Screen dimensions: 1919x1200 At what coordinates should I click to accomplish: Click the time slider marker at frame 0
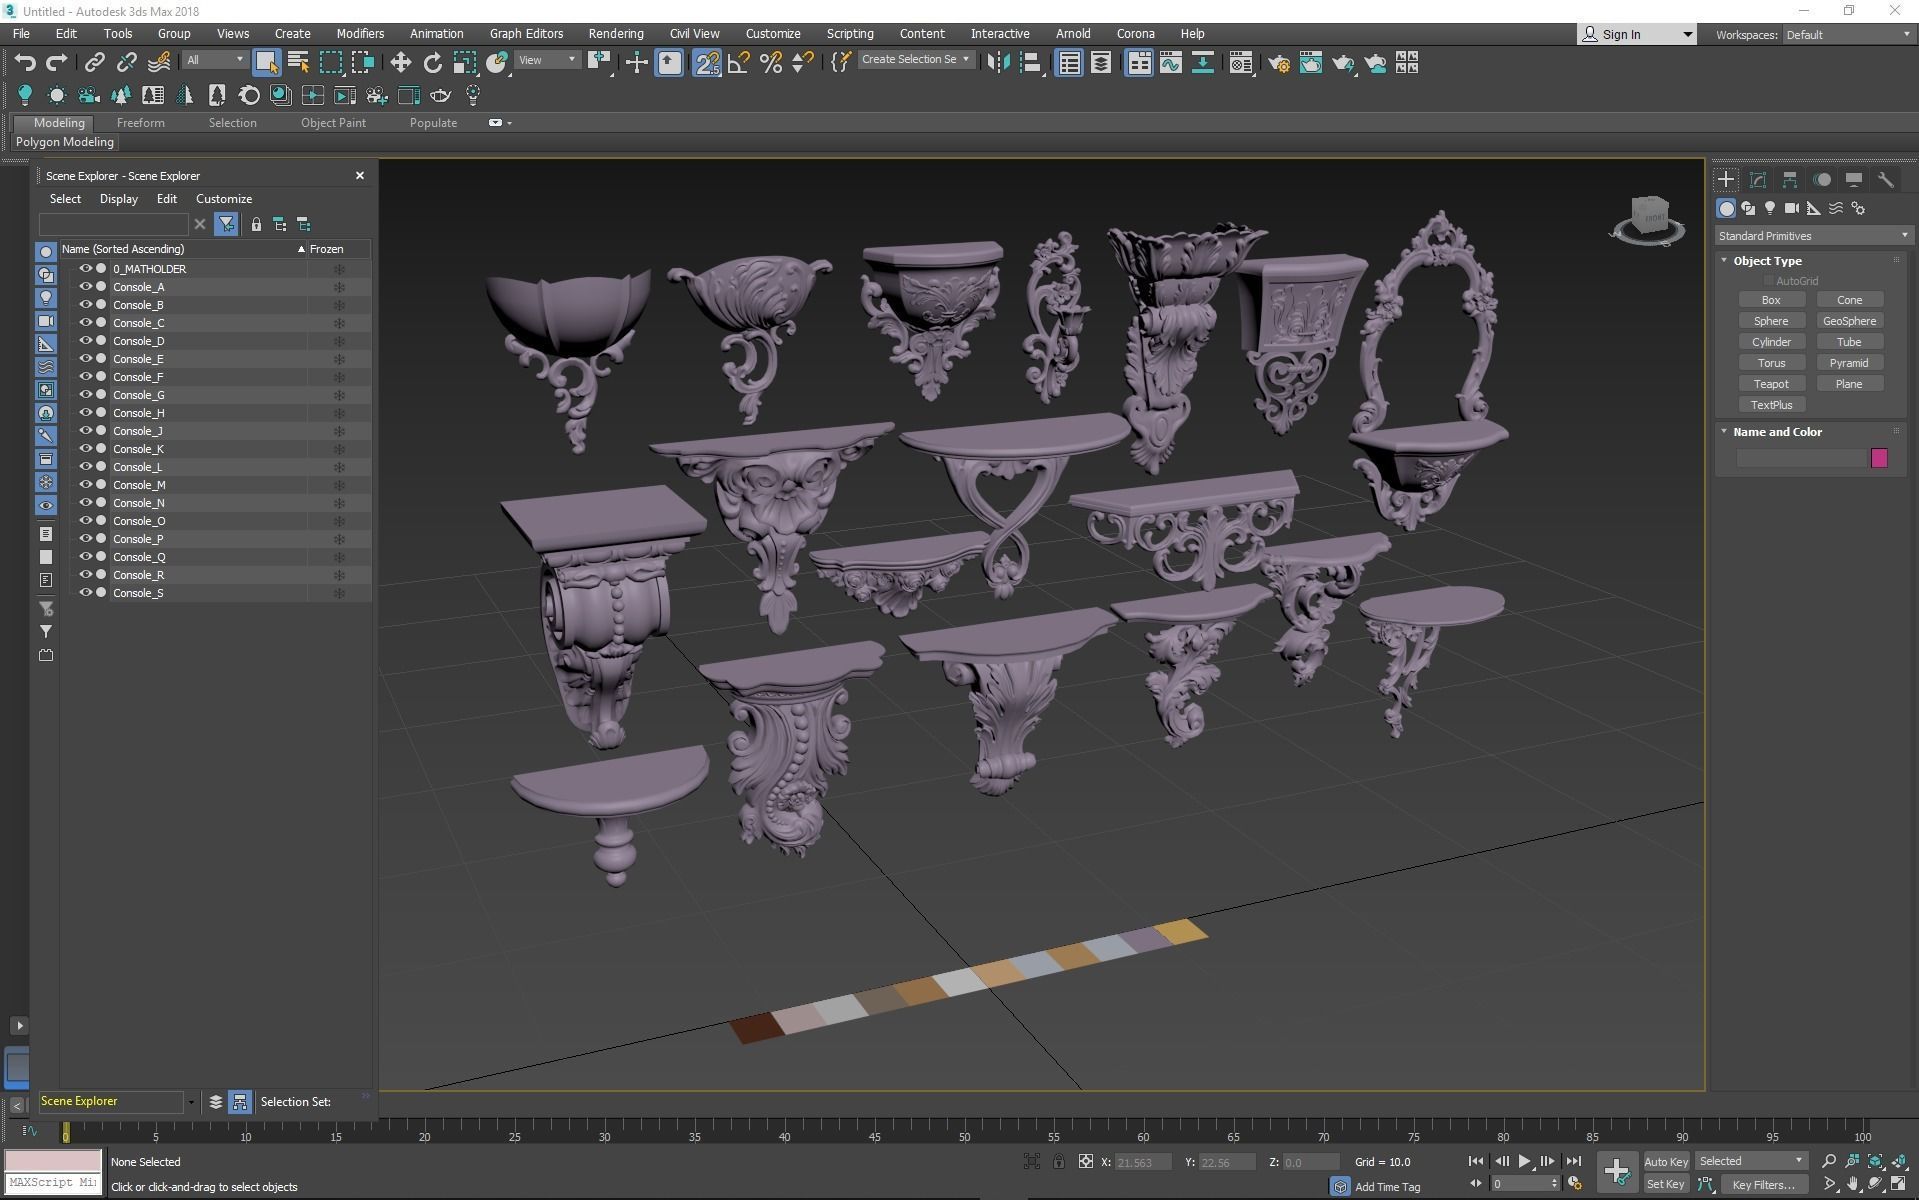[66, 1134]
